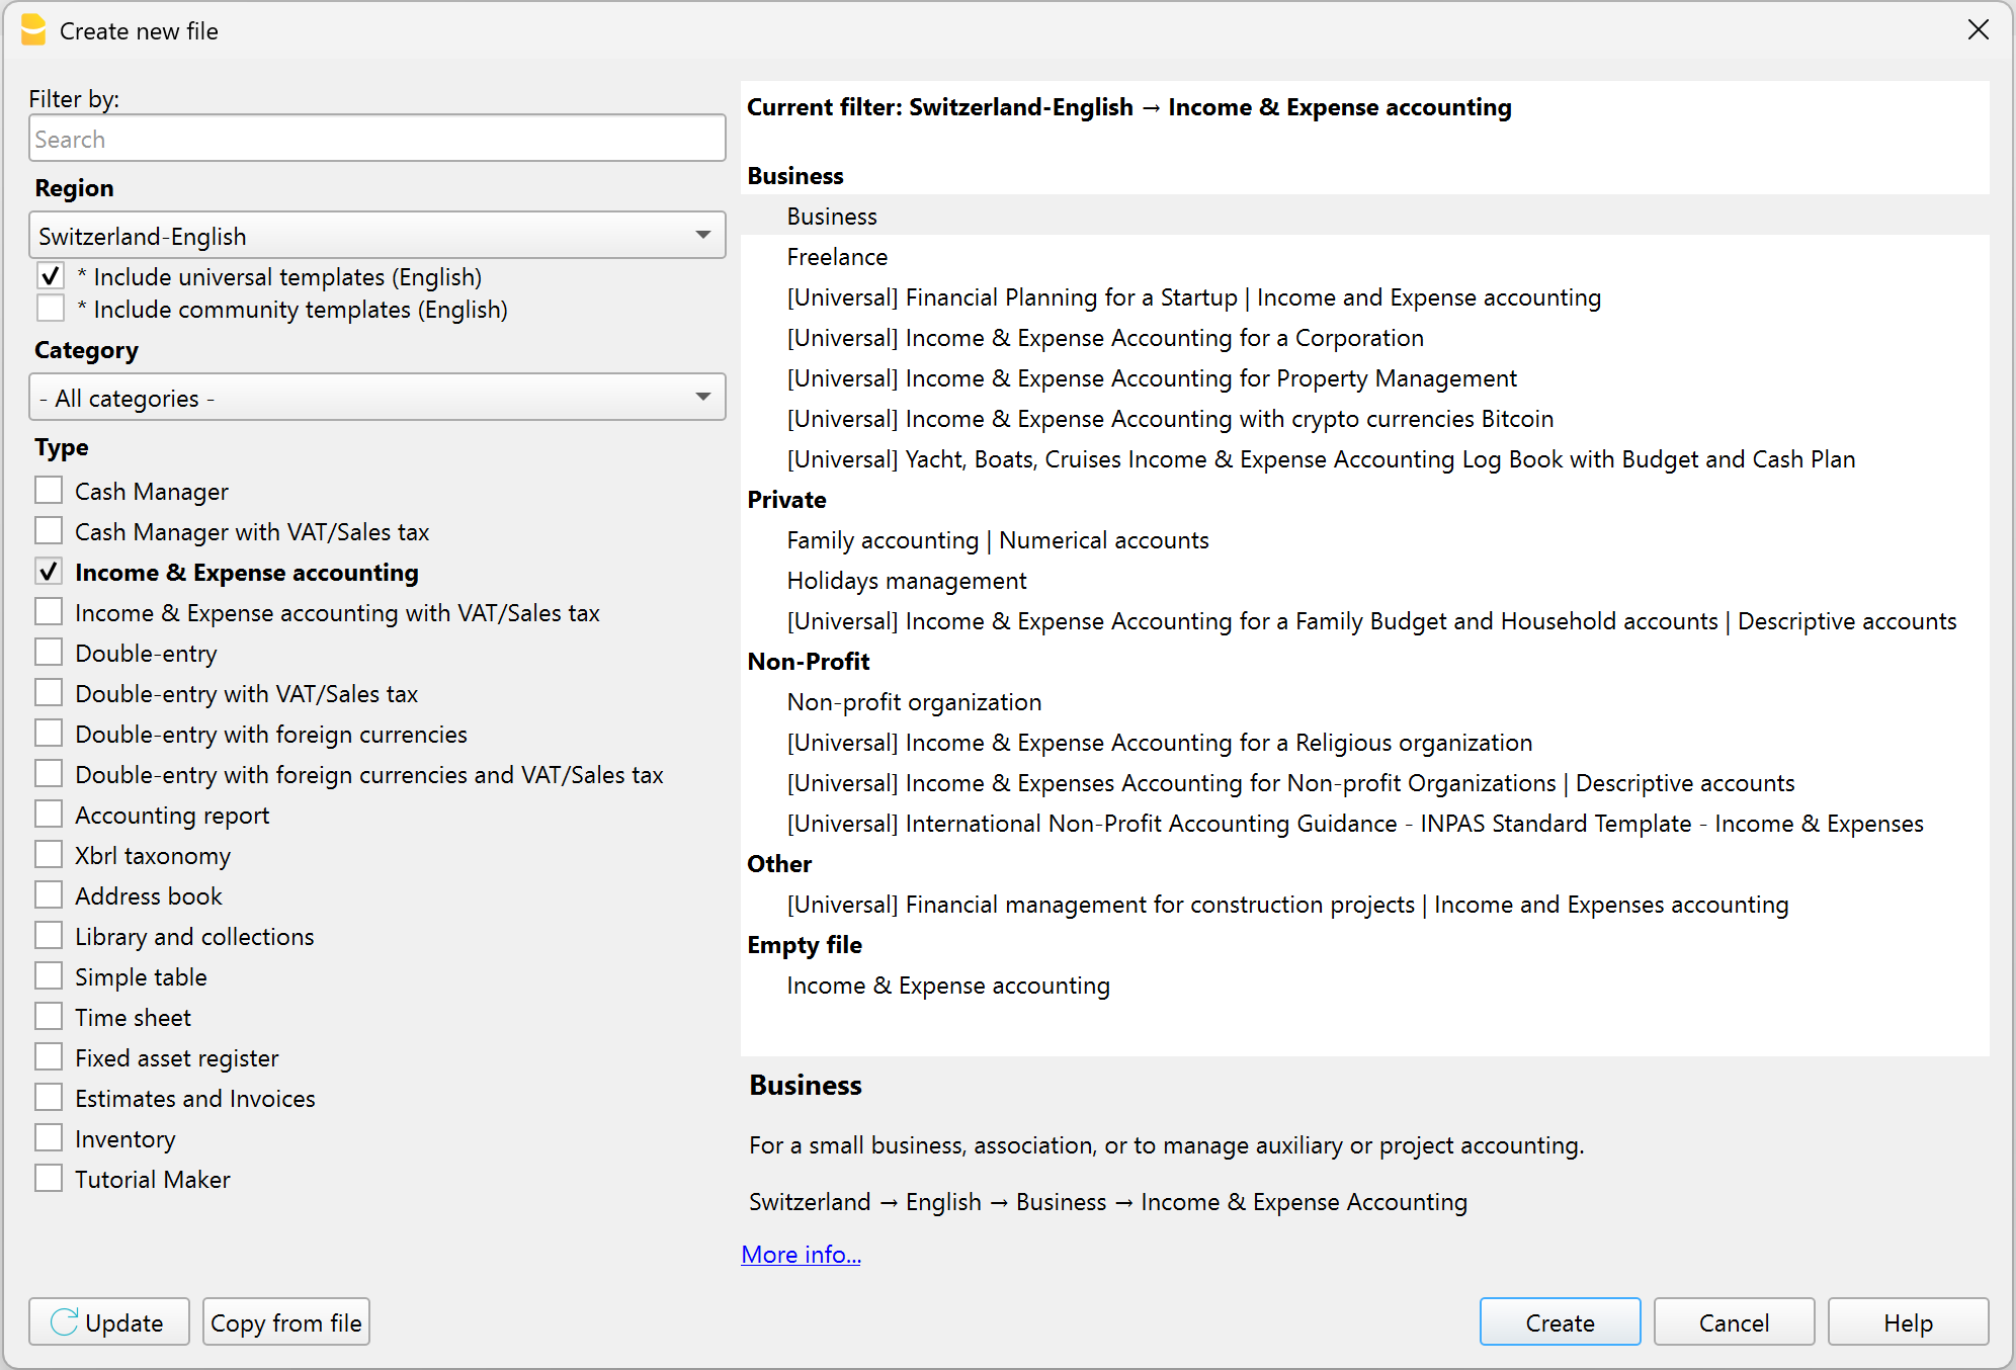Screen dimensions: 2016x1370
Task: Focus the Search filter field
Action: [377, 139]
